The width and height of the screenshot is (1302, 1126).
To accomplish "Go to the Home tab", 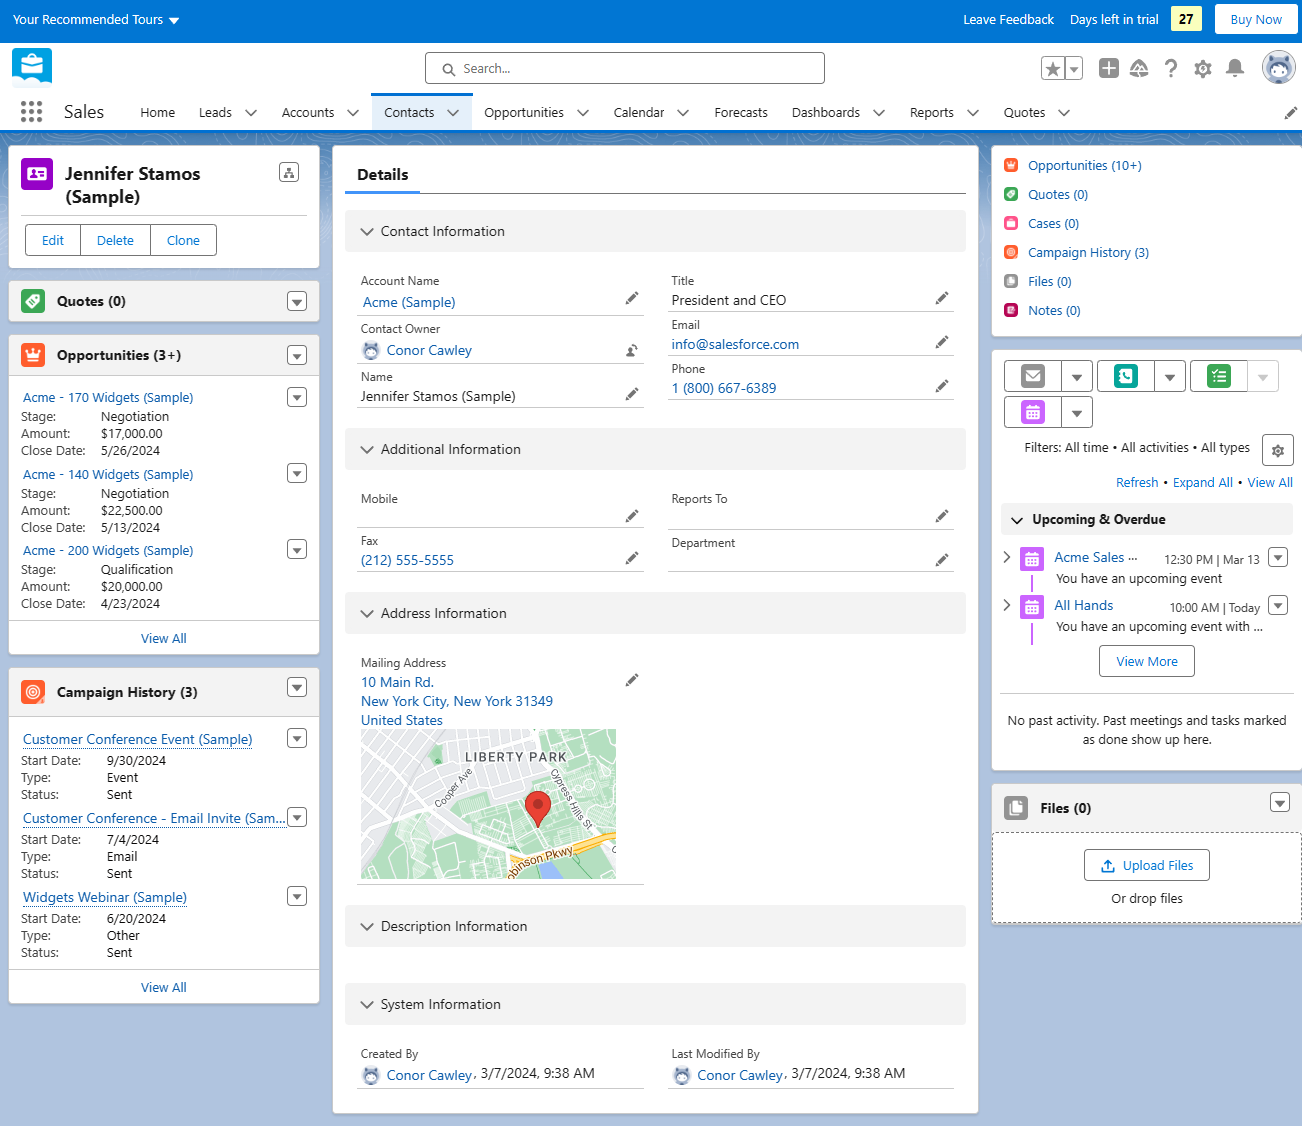I will tap(158, 113).
